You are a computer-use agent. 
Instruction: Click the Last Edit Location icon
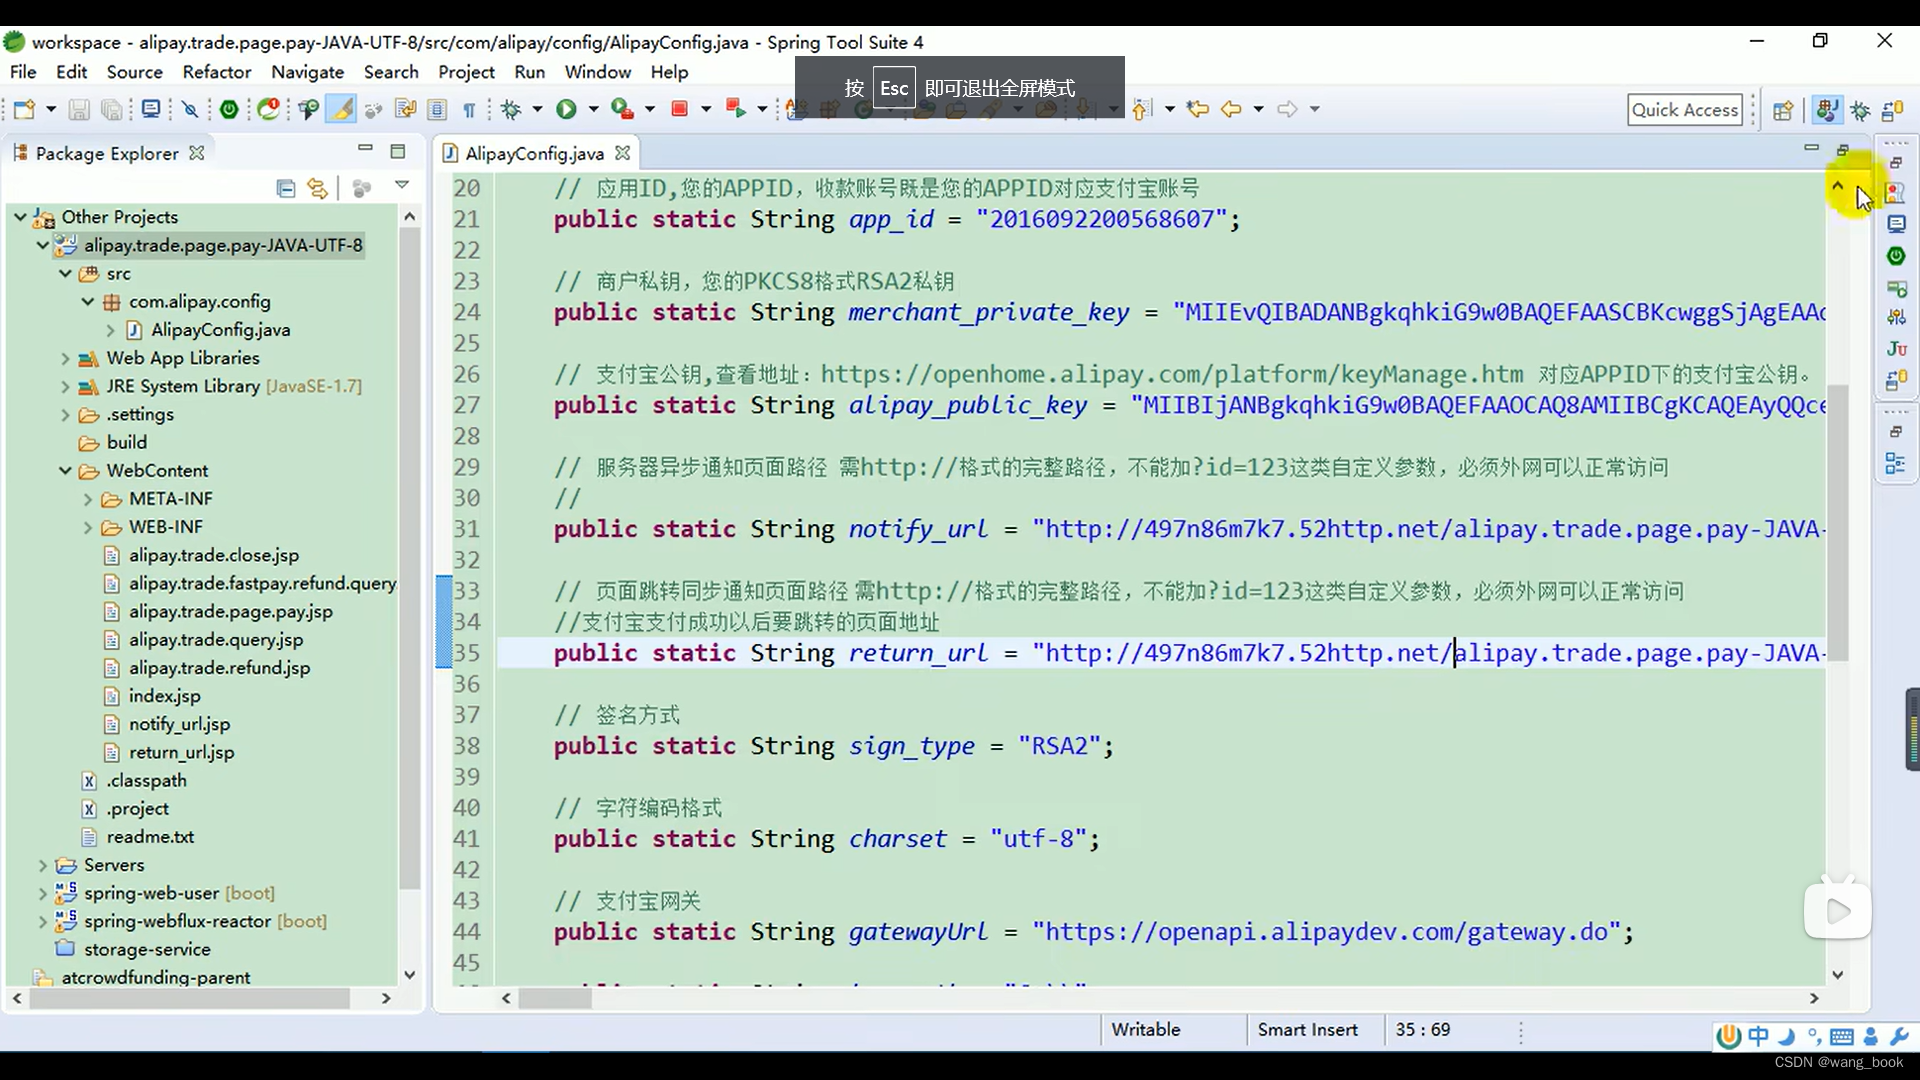(1197, 109)
